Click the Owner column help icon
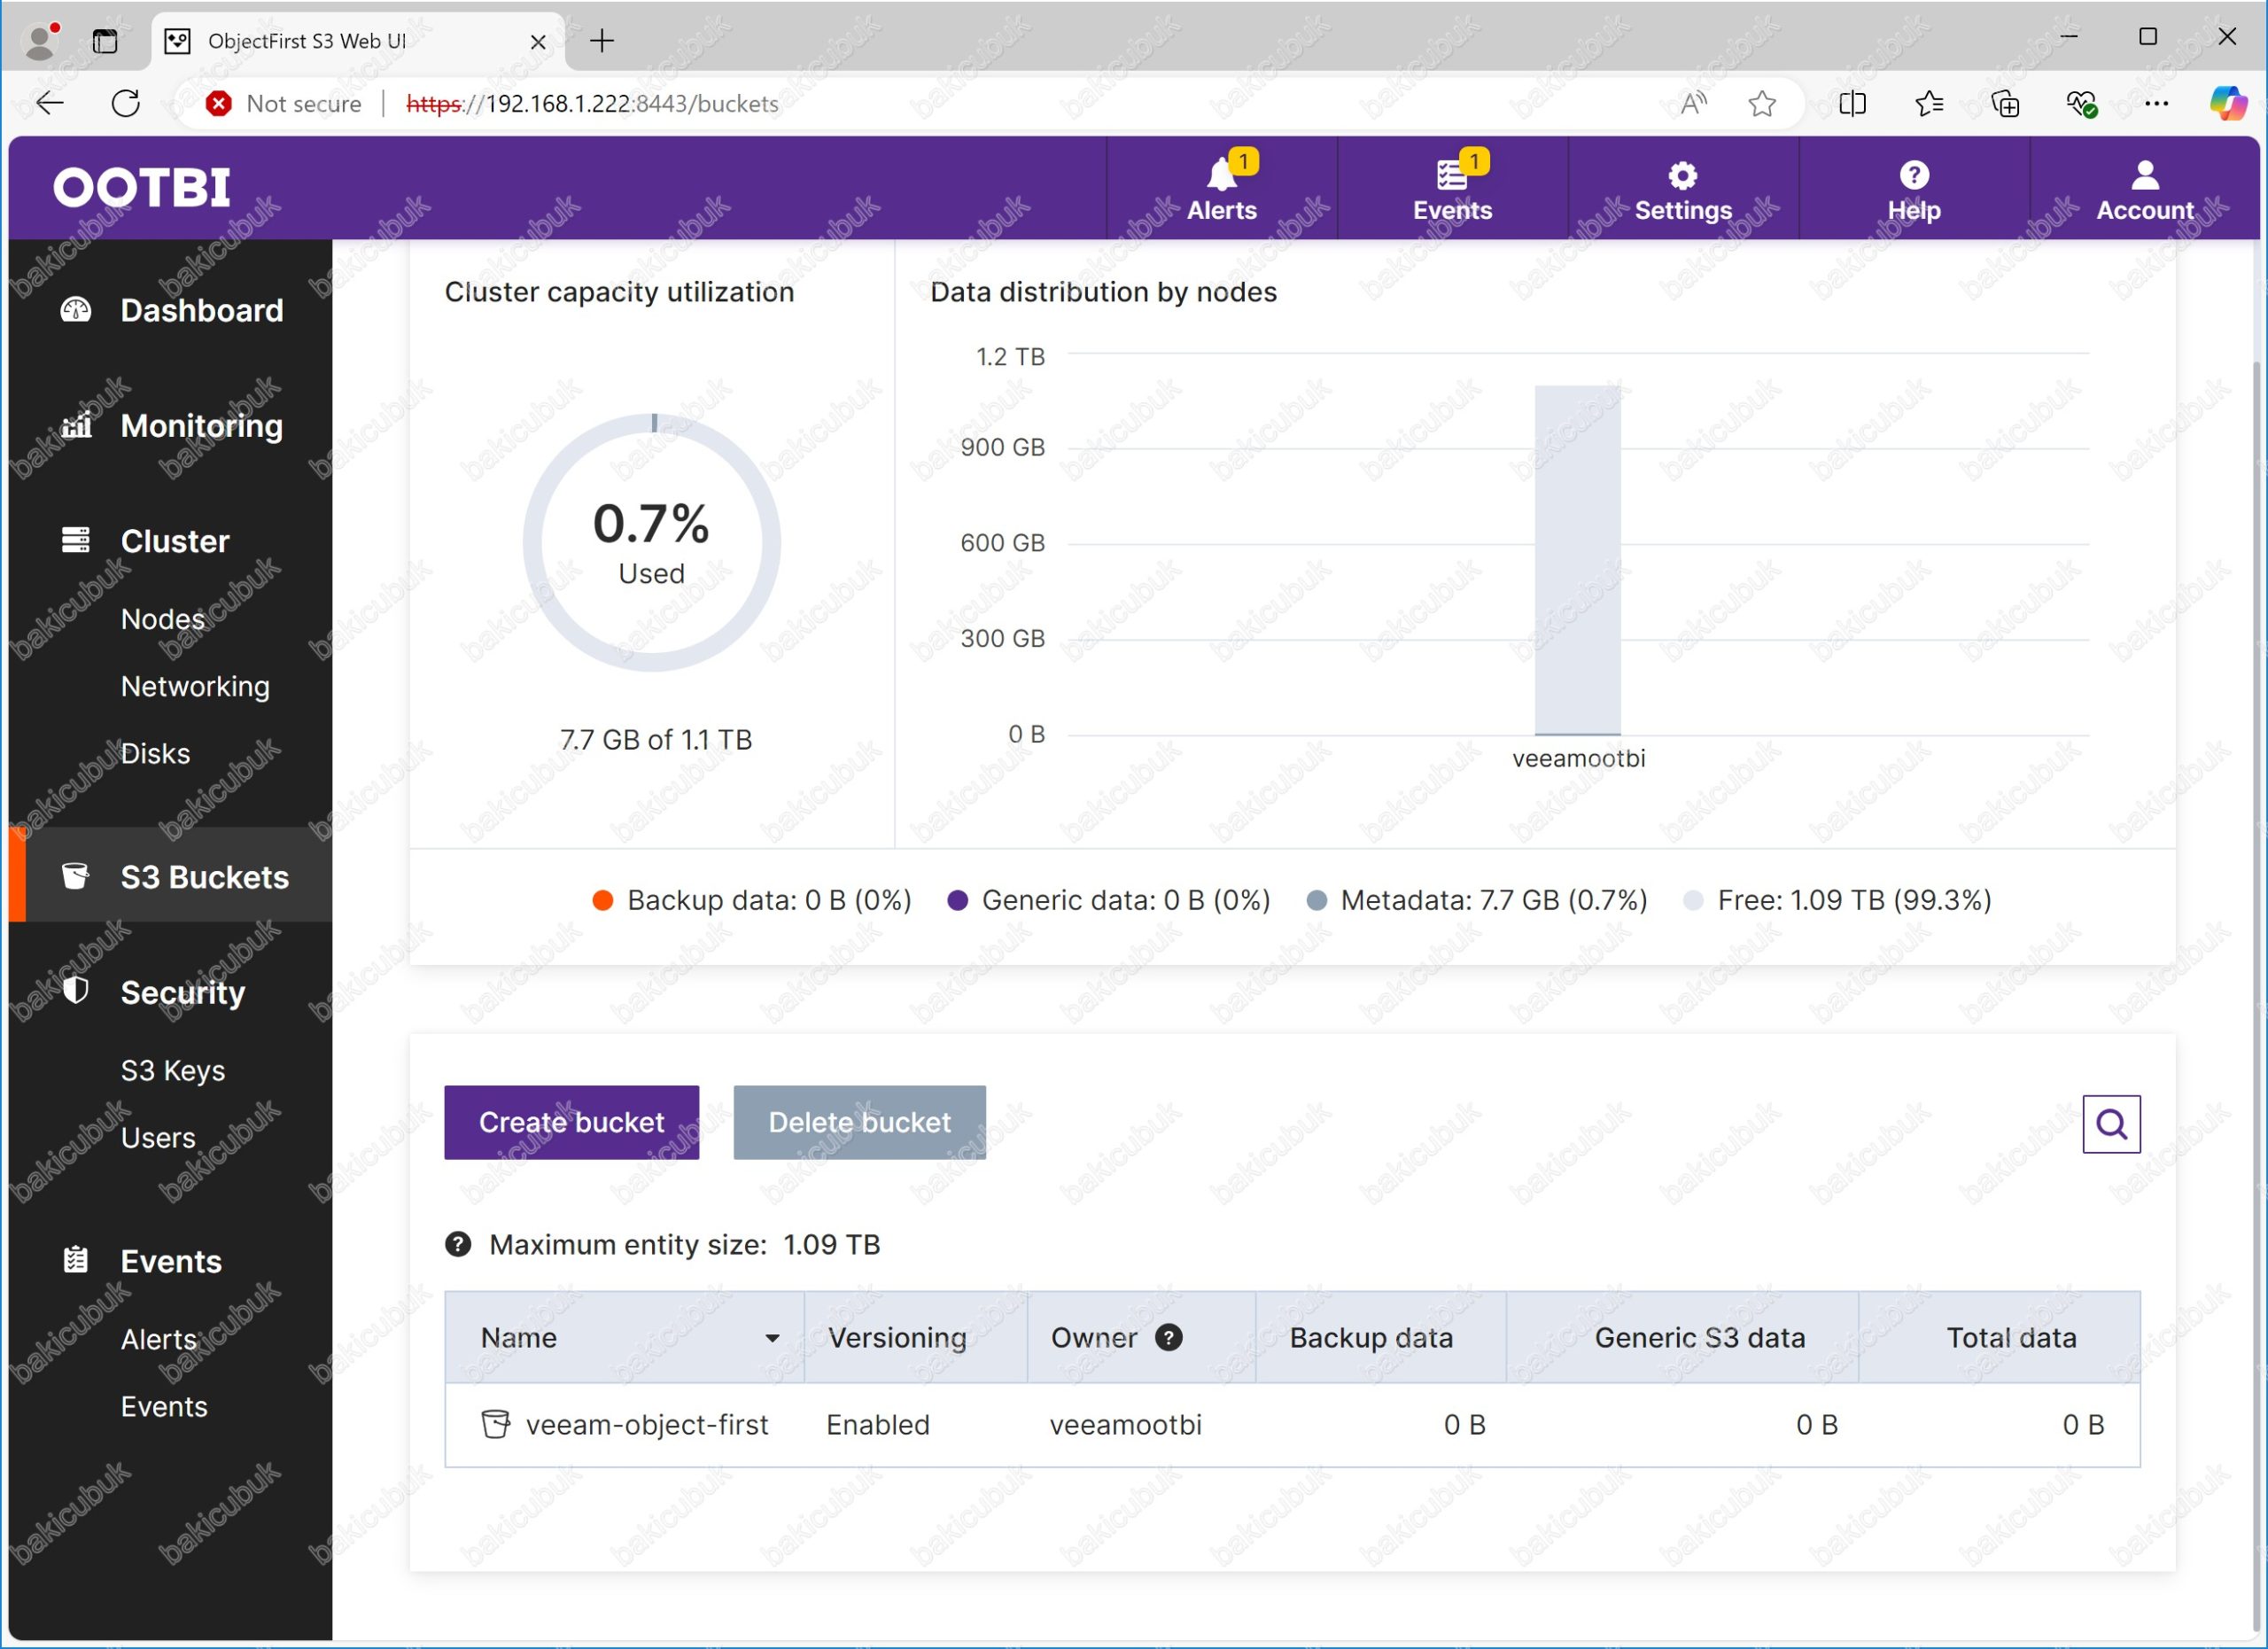The image size is (2268, 1649). pos(1168,1337)
